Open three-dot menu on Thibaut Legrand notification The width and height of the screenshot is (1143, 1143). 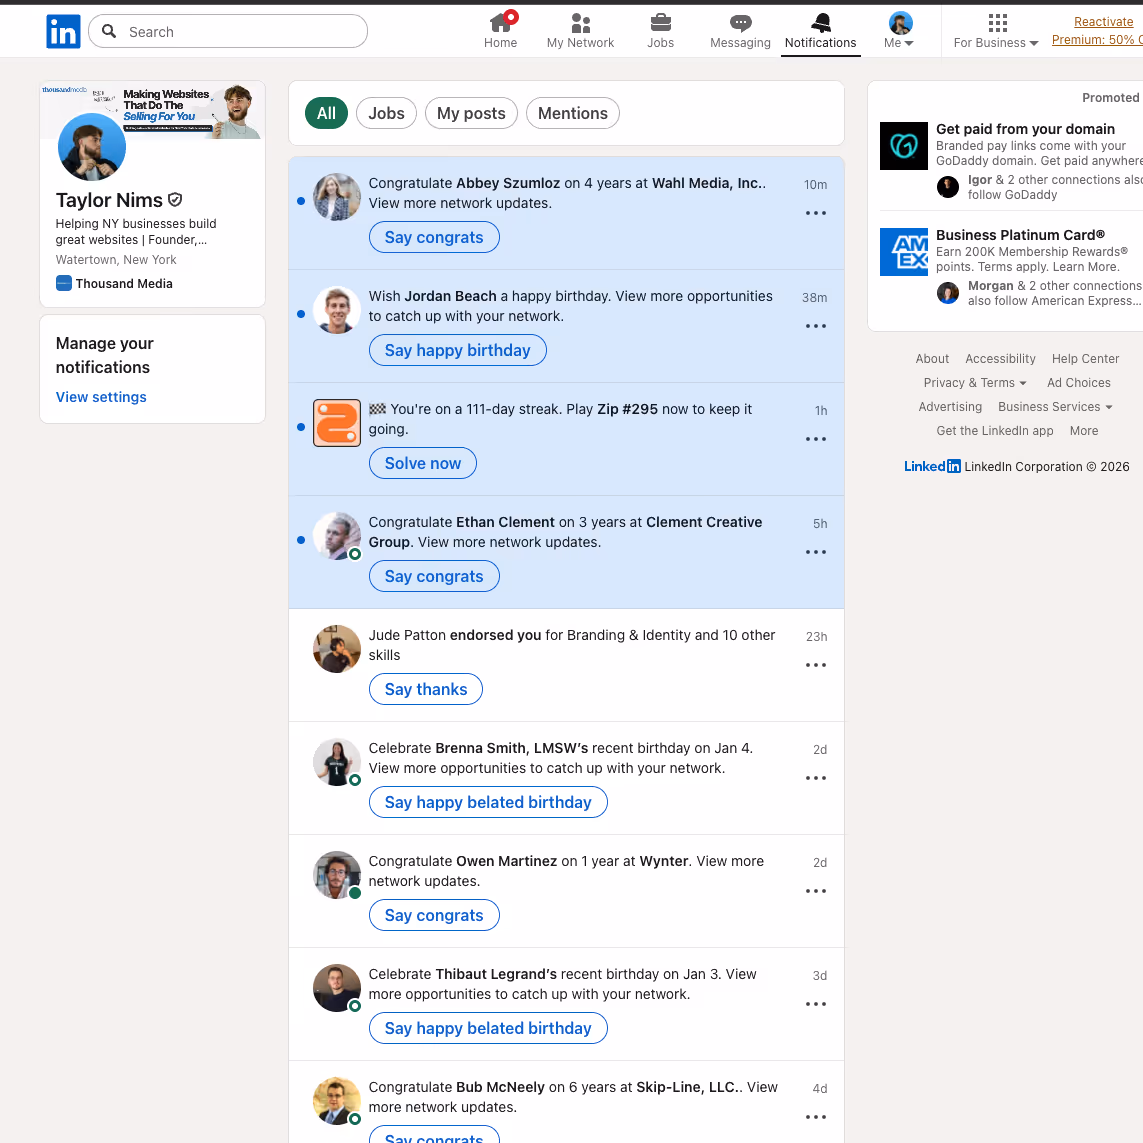(x=816, y=1004)
